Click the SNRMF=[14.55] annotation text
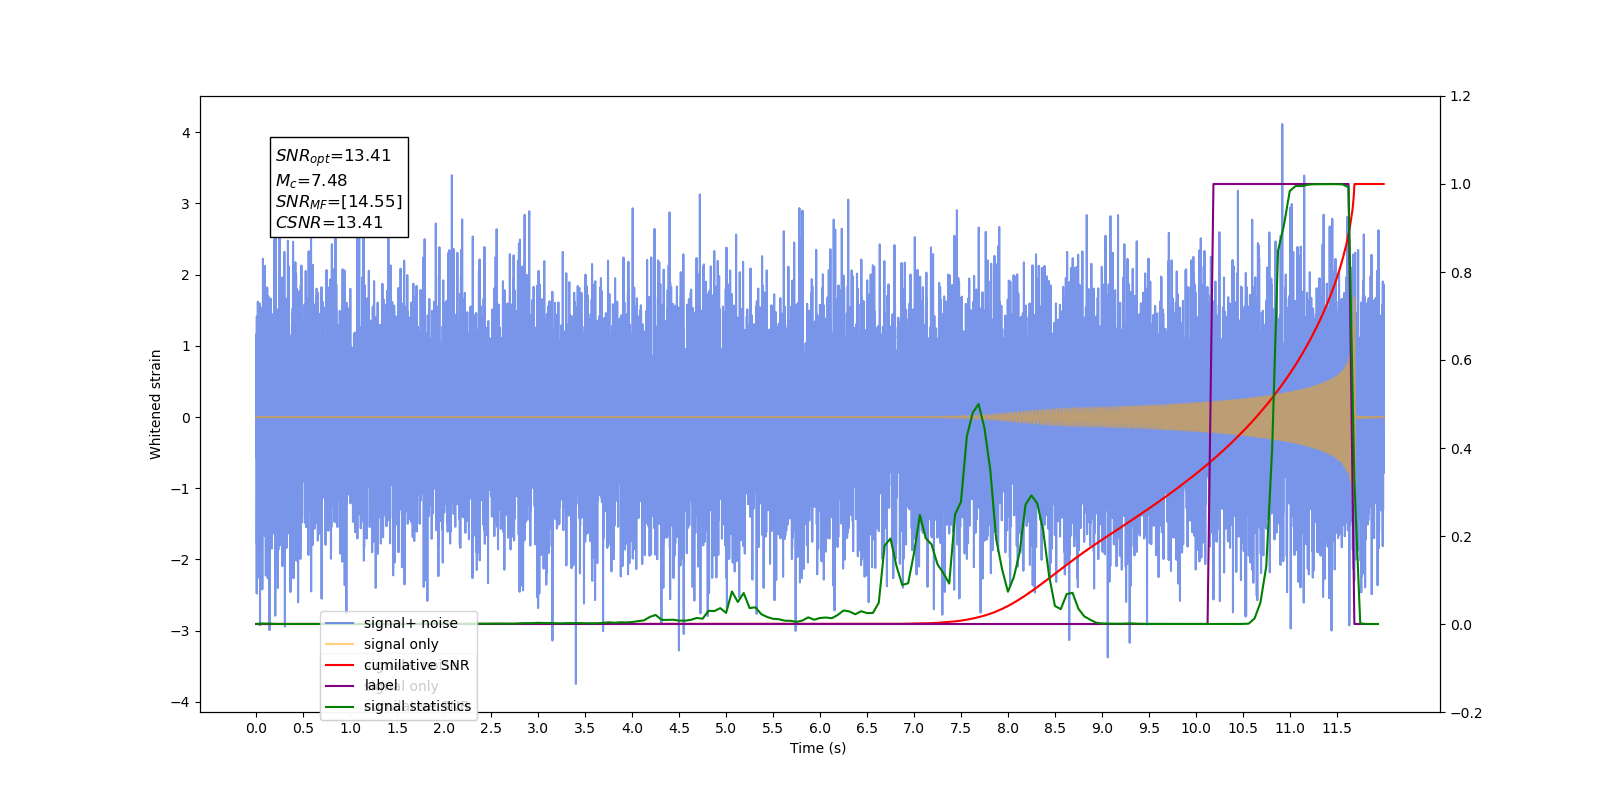Viewport: 1600px width, 800px height. 339,201
